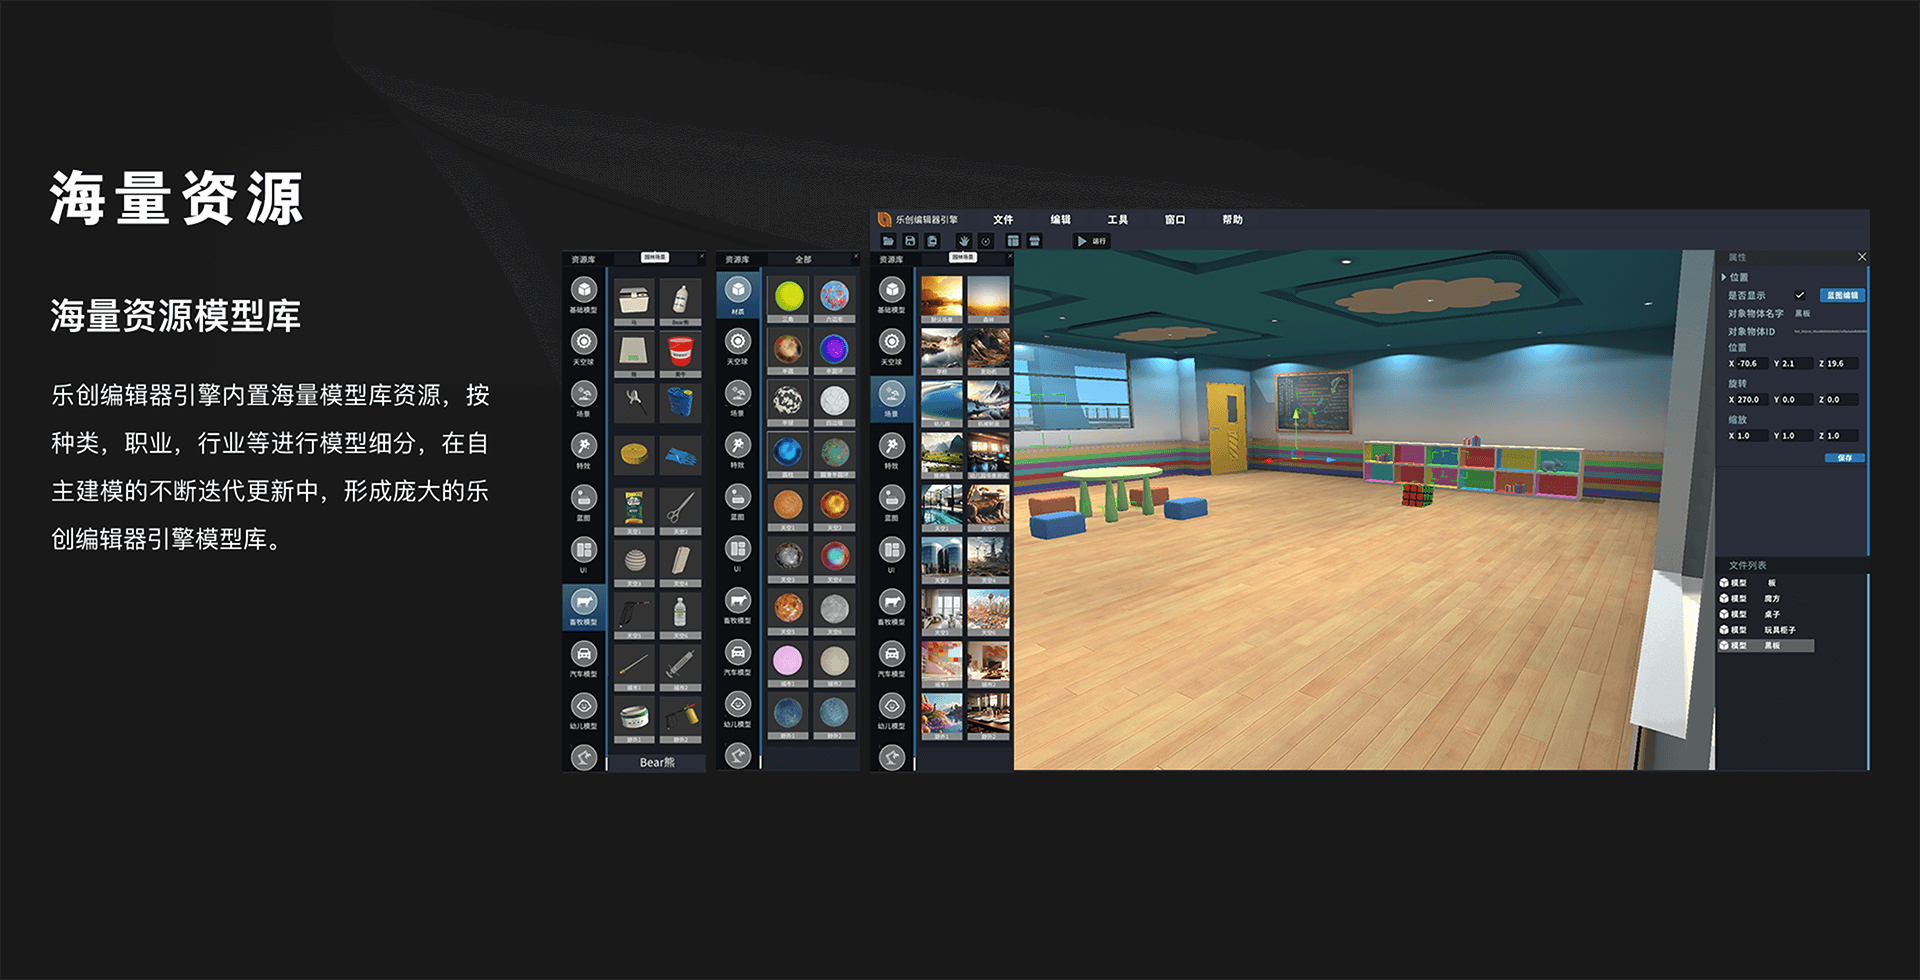Collapse the 位置 section triangle
1920x980 pixels.
click(1724, 278)
